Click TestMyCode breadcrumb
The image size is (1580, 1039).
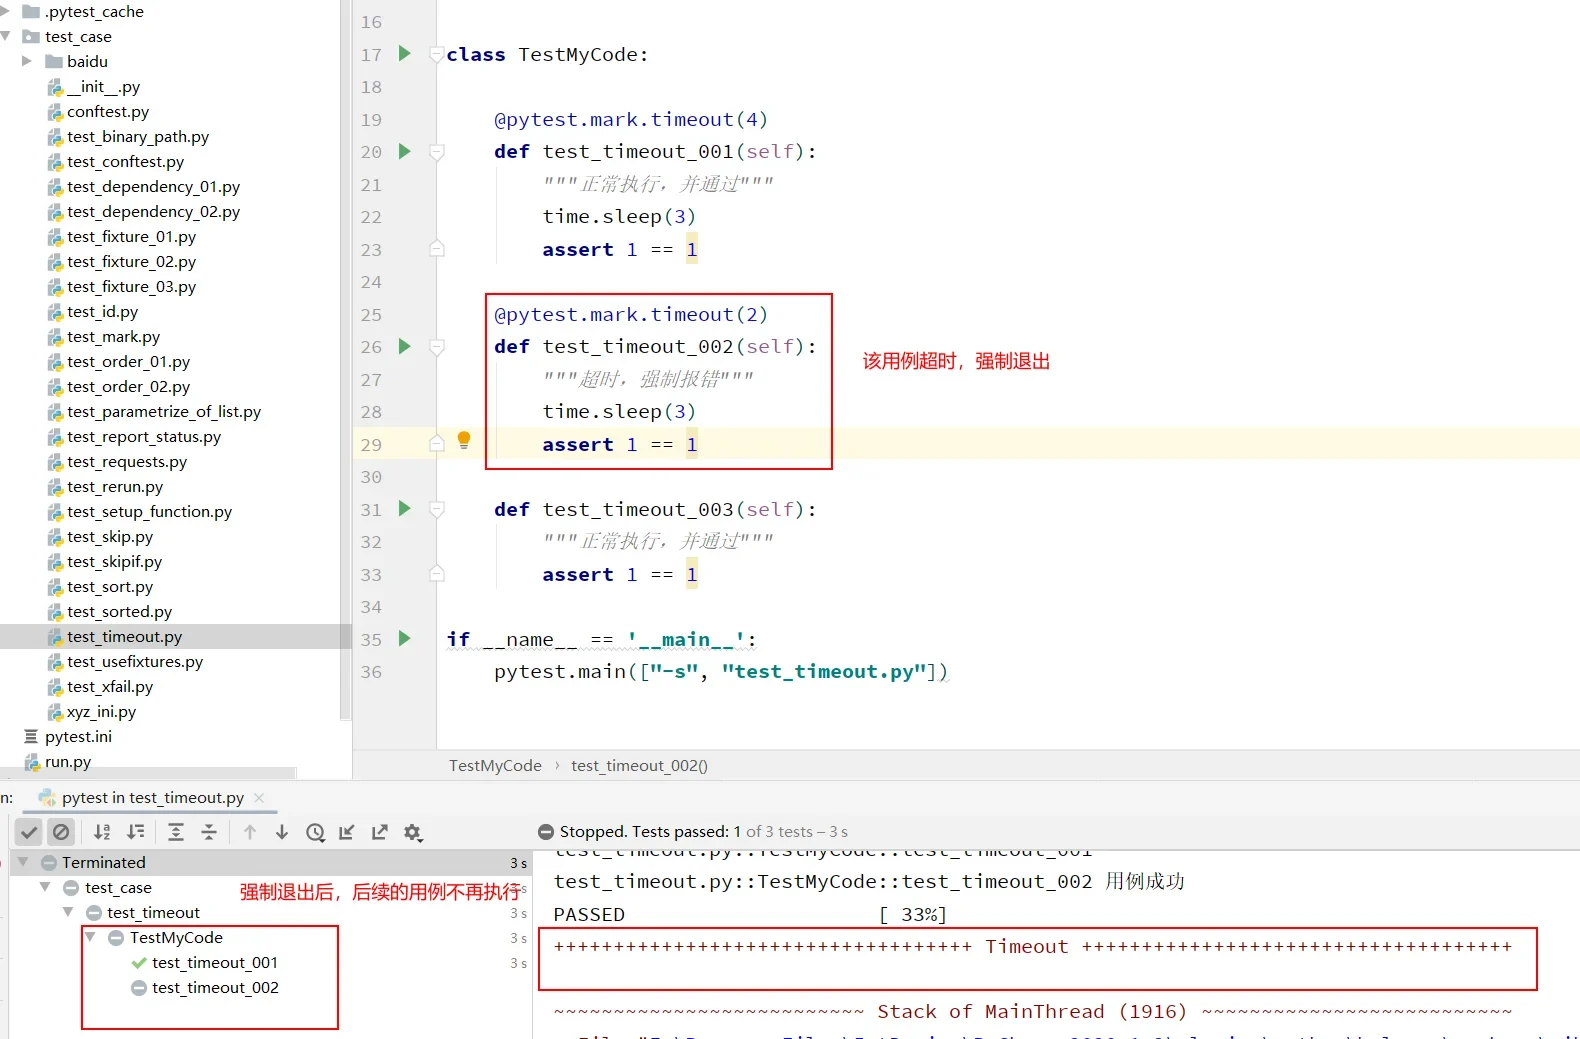coord(495,765)
